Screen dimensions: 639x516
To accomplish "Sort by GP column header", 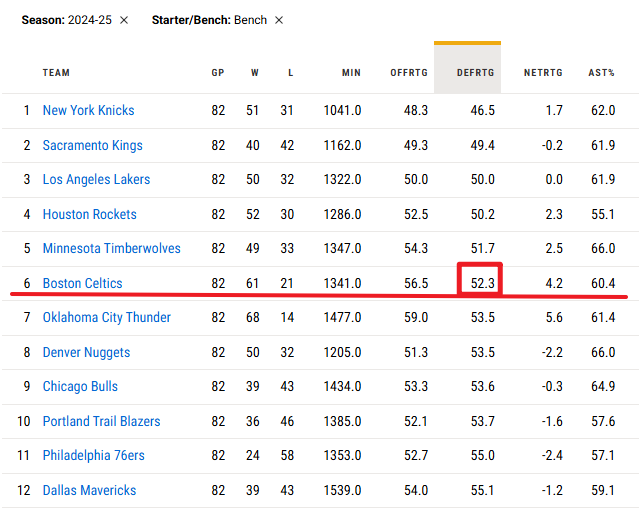I will click(218, 73).
